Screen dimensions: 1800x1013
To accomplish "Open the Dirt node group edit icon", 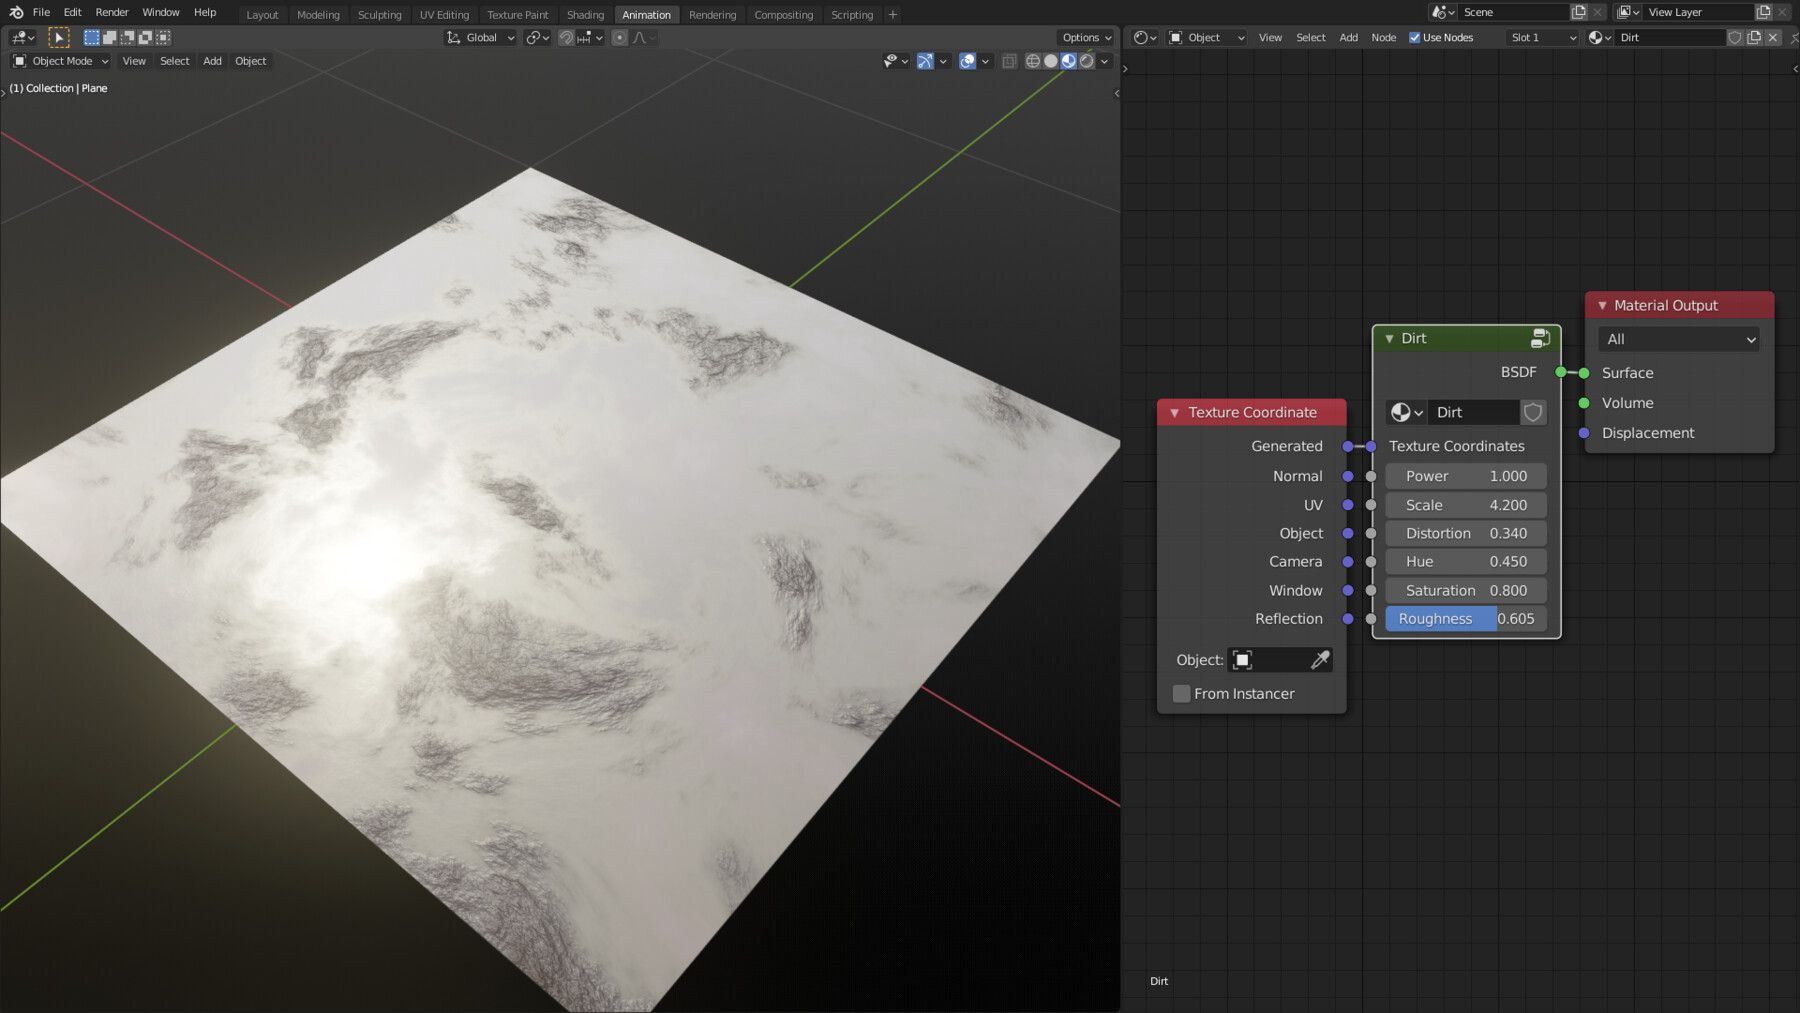I will click(1540, 339).
